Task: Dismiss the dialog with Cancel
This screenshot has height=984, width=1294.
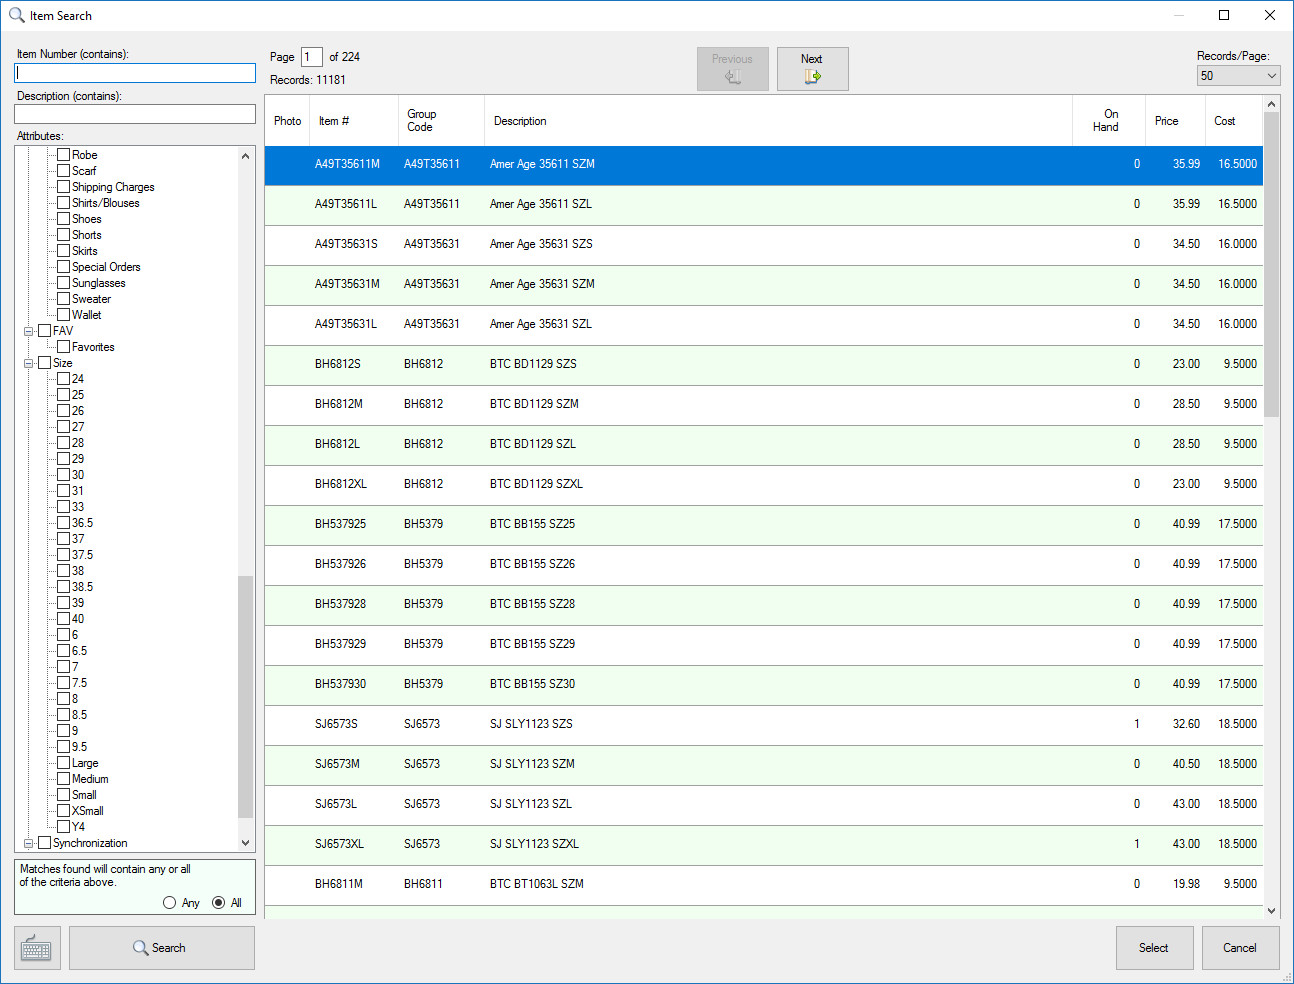Action: [1240, 948]
